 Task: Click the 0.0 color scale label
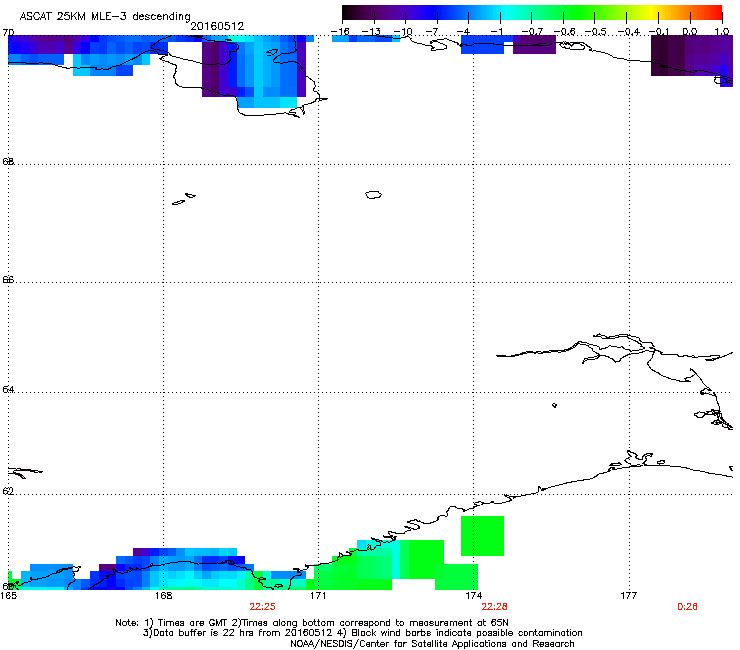coord(690,32)
